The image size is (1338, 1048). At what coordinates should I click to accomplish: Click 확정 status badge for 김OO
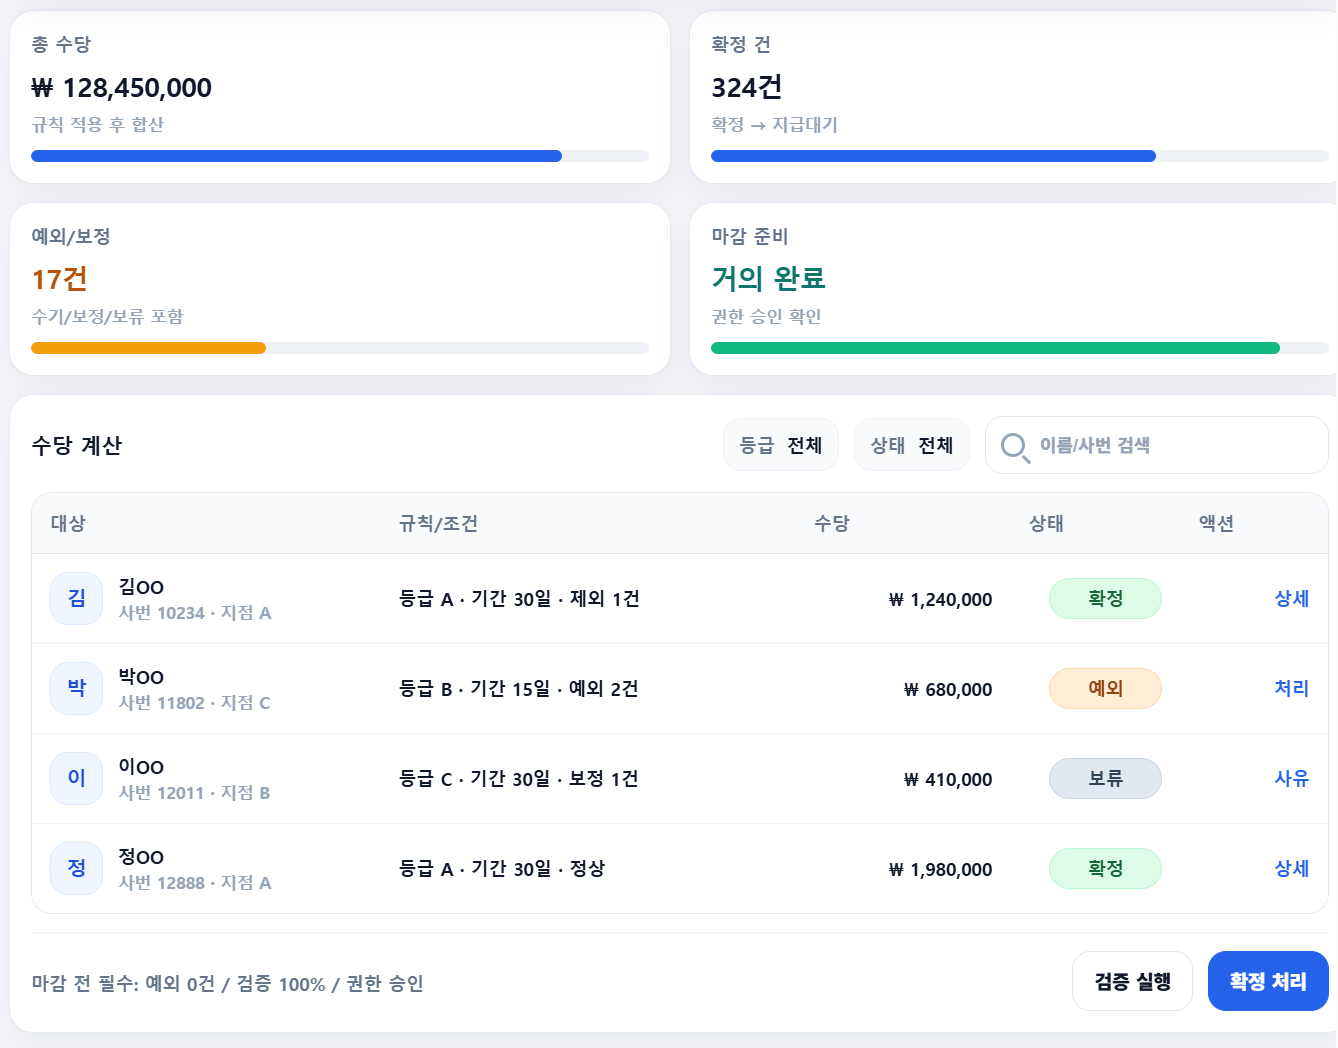click(x=1105, y=598)
